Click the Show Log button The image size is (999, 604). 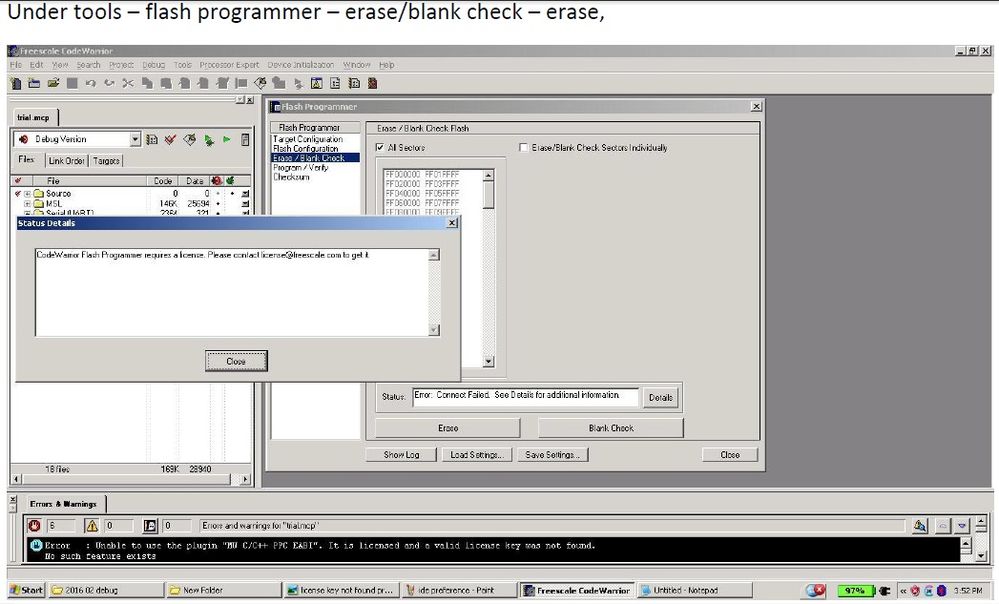pyautogui.click(x=401, y=455)
